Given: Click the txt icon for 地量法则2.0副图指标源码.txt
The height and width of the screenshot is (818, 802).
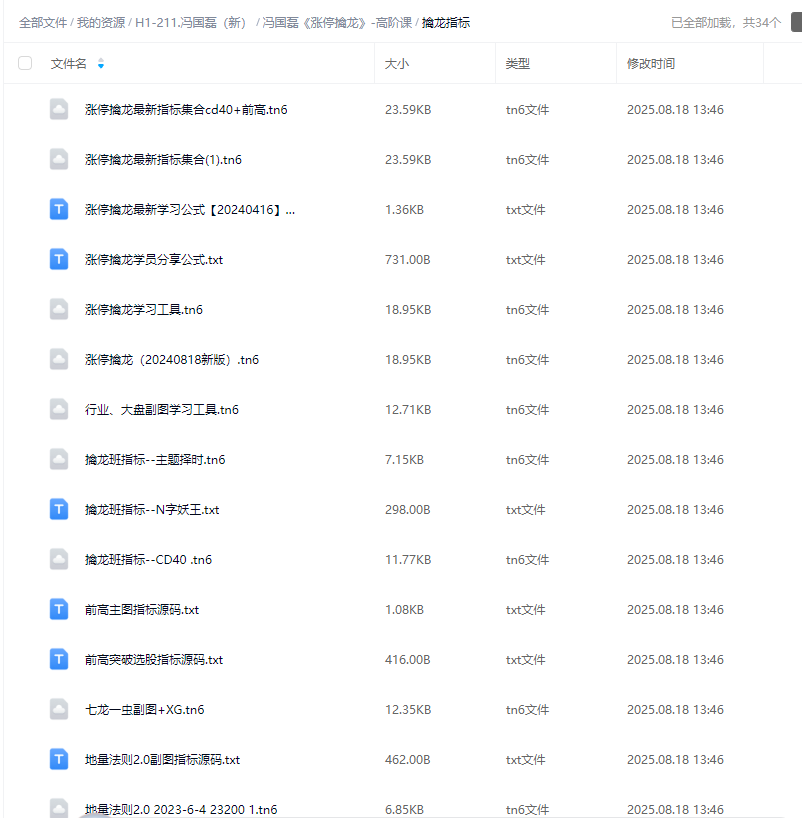Looking at the screenshot, I should click(x=58, y=759).
